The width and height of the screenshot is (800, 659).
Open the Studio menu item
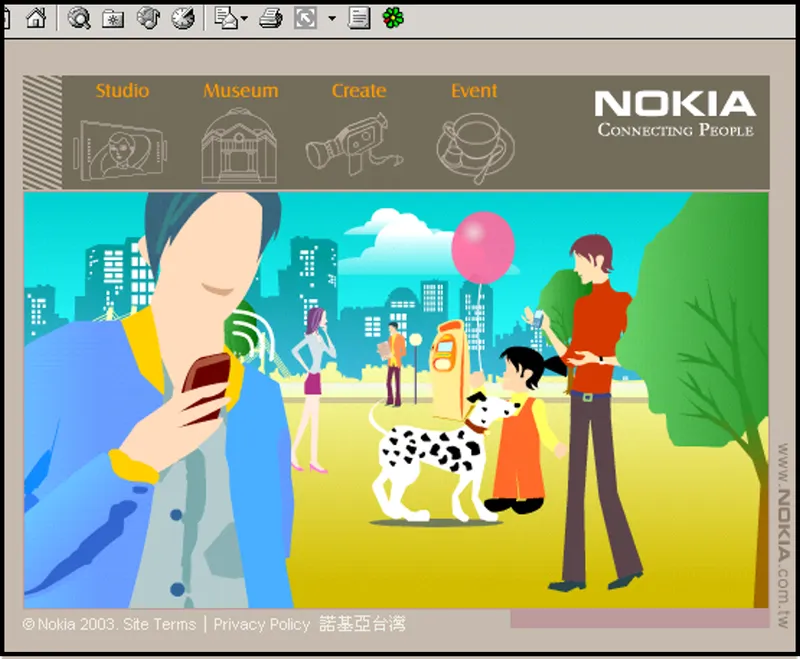point(122,91)
